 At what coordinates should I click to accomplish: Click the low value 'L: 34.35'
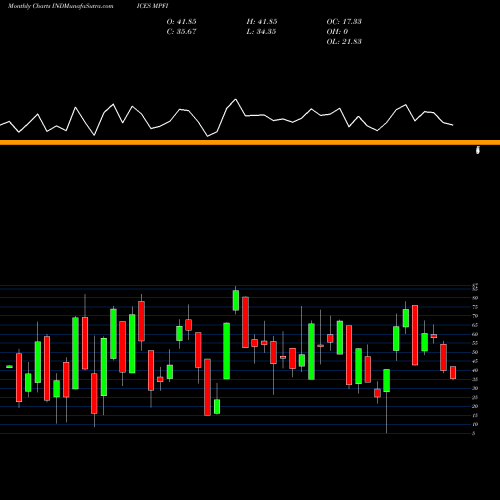pos(261,32)
